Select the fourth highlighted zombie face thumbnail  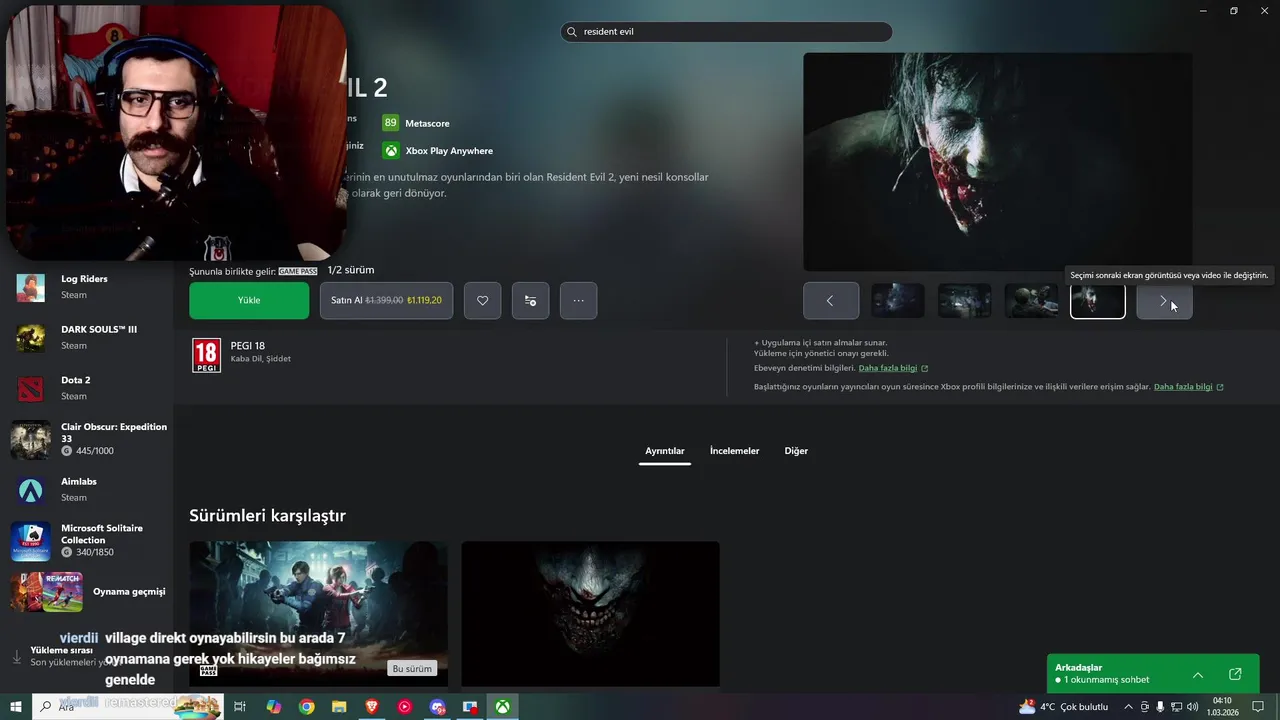tap(1098, 301)
